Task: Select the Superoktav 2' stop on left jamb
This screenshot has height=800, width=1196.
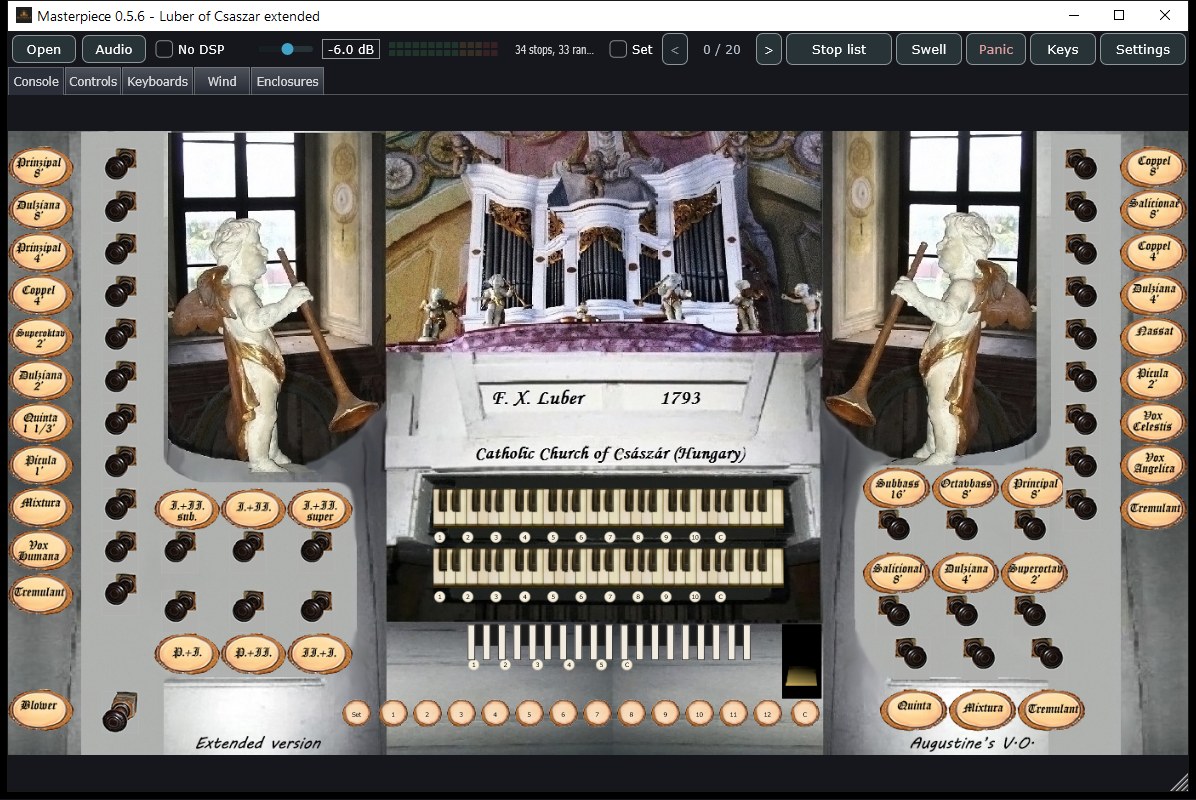Action: click(x=40, y=338)
